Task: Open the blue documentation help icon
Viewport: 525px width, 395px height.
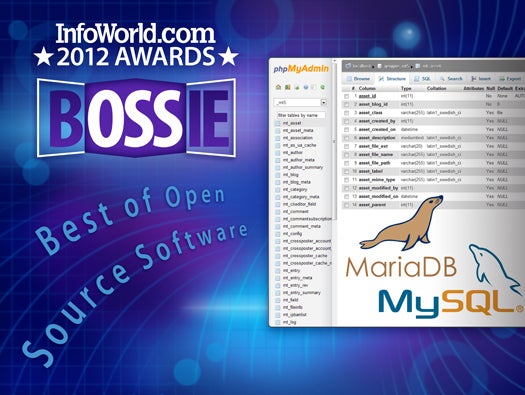Action: (305, 87)
